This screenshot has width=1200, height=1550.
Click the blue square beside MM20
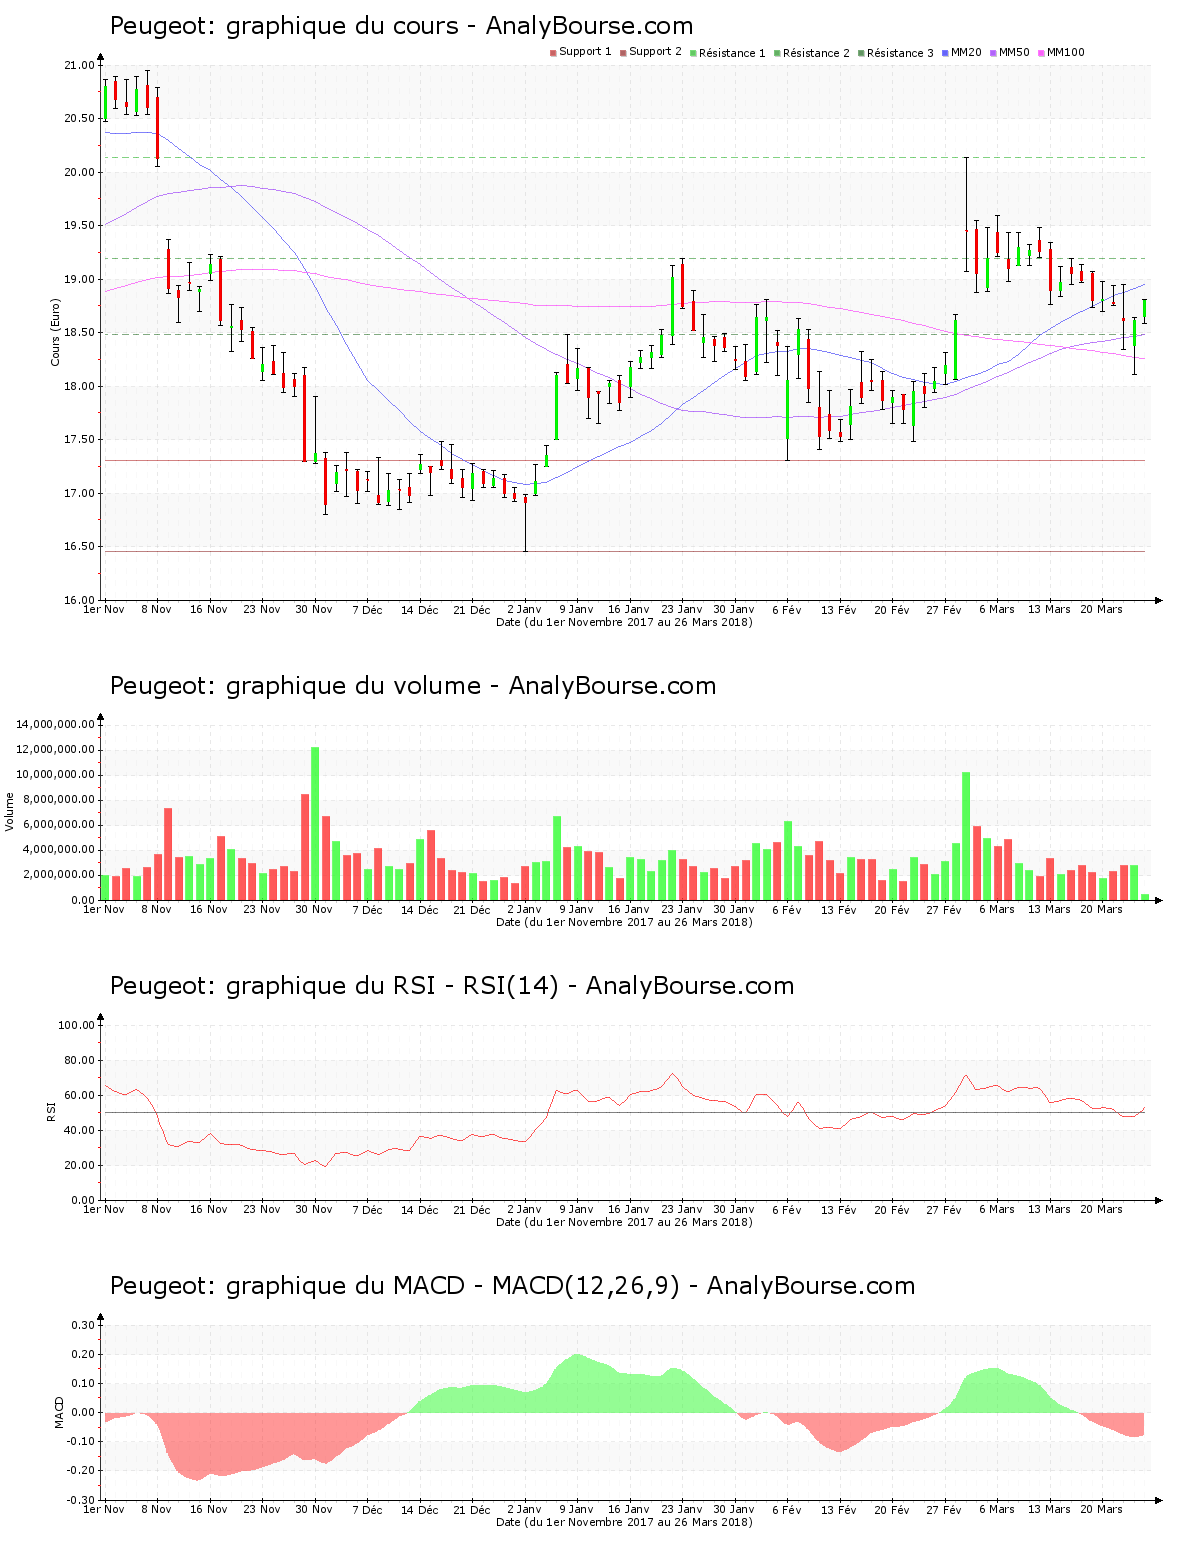[945, 53]
